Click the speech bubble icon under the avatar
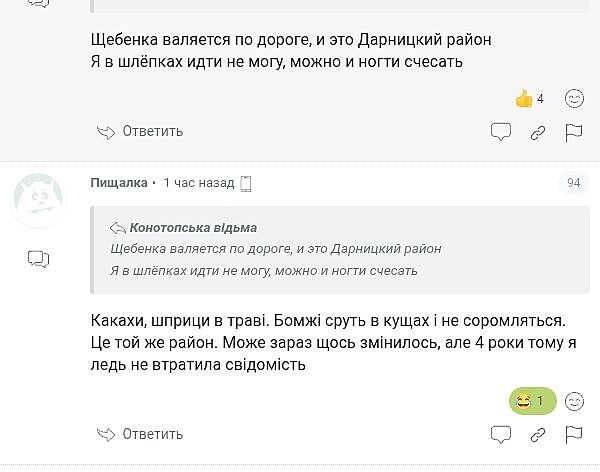This screenshot has height=472, width=600. pos(38,259)
